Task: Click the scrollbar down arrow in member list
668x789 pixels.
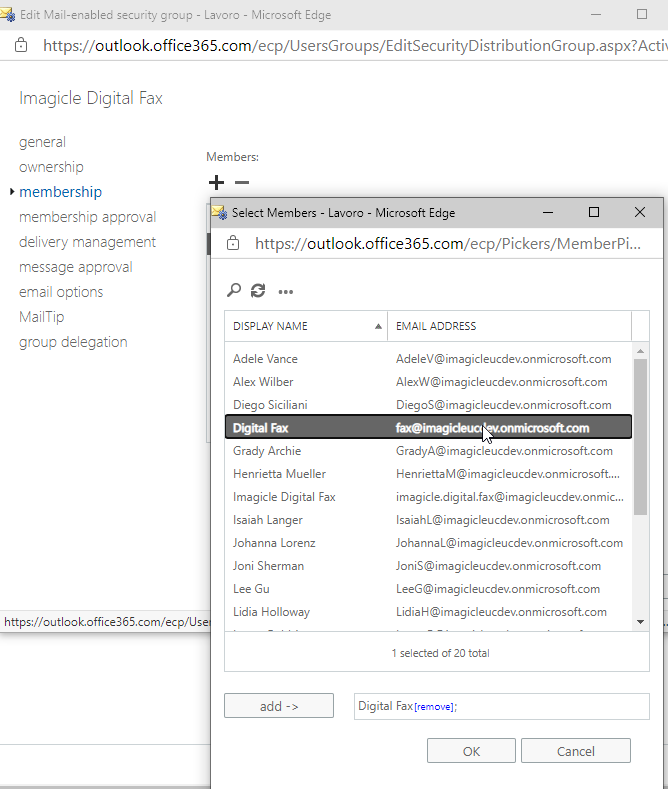Action: click(x=641, y=621)
